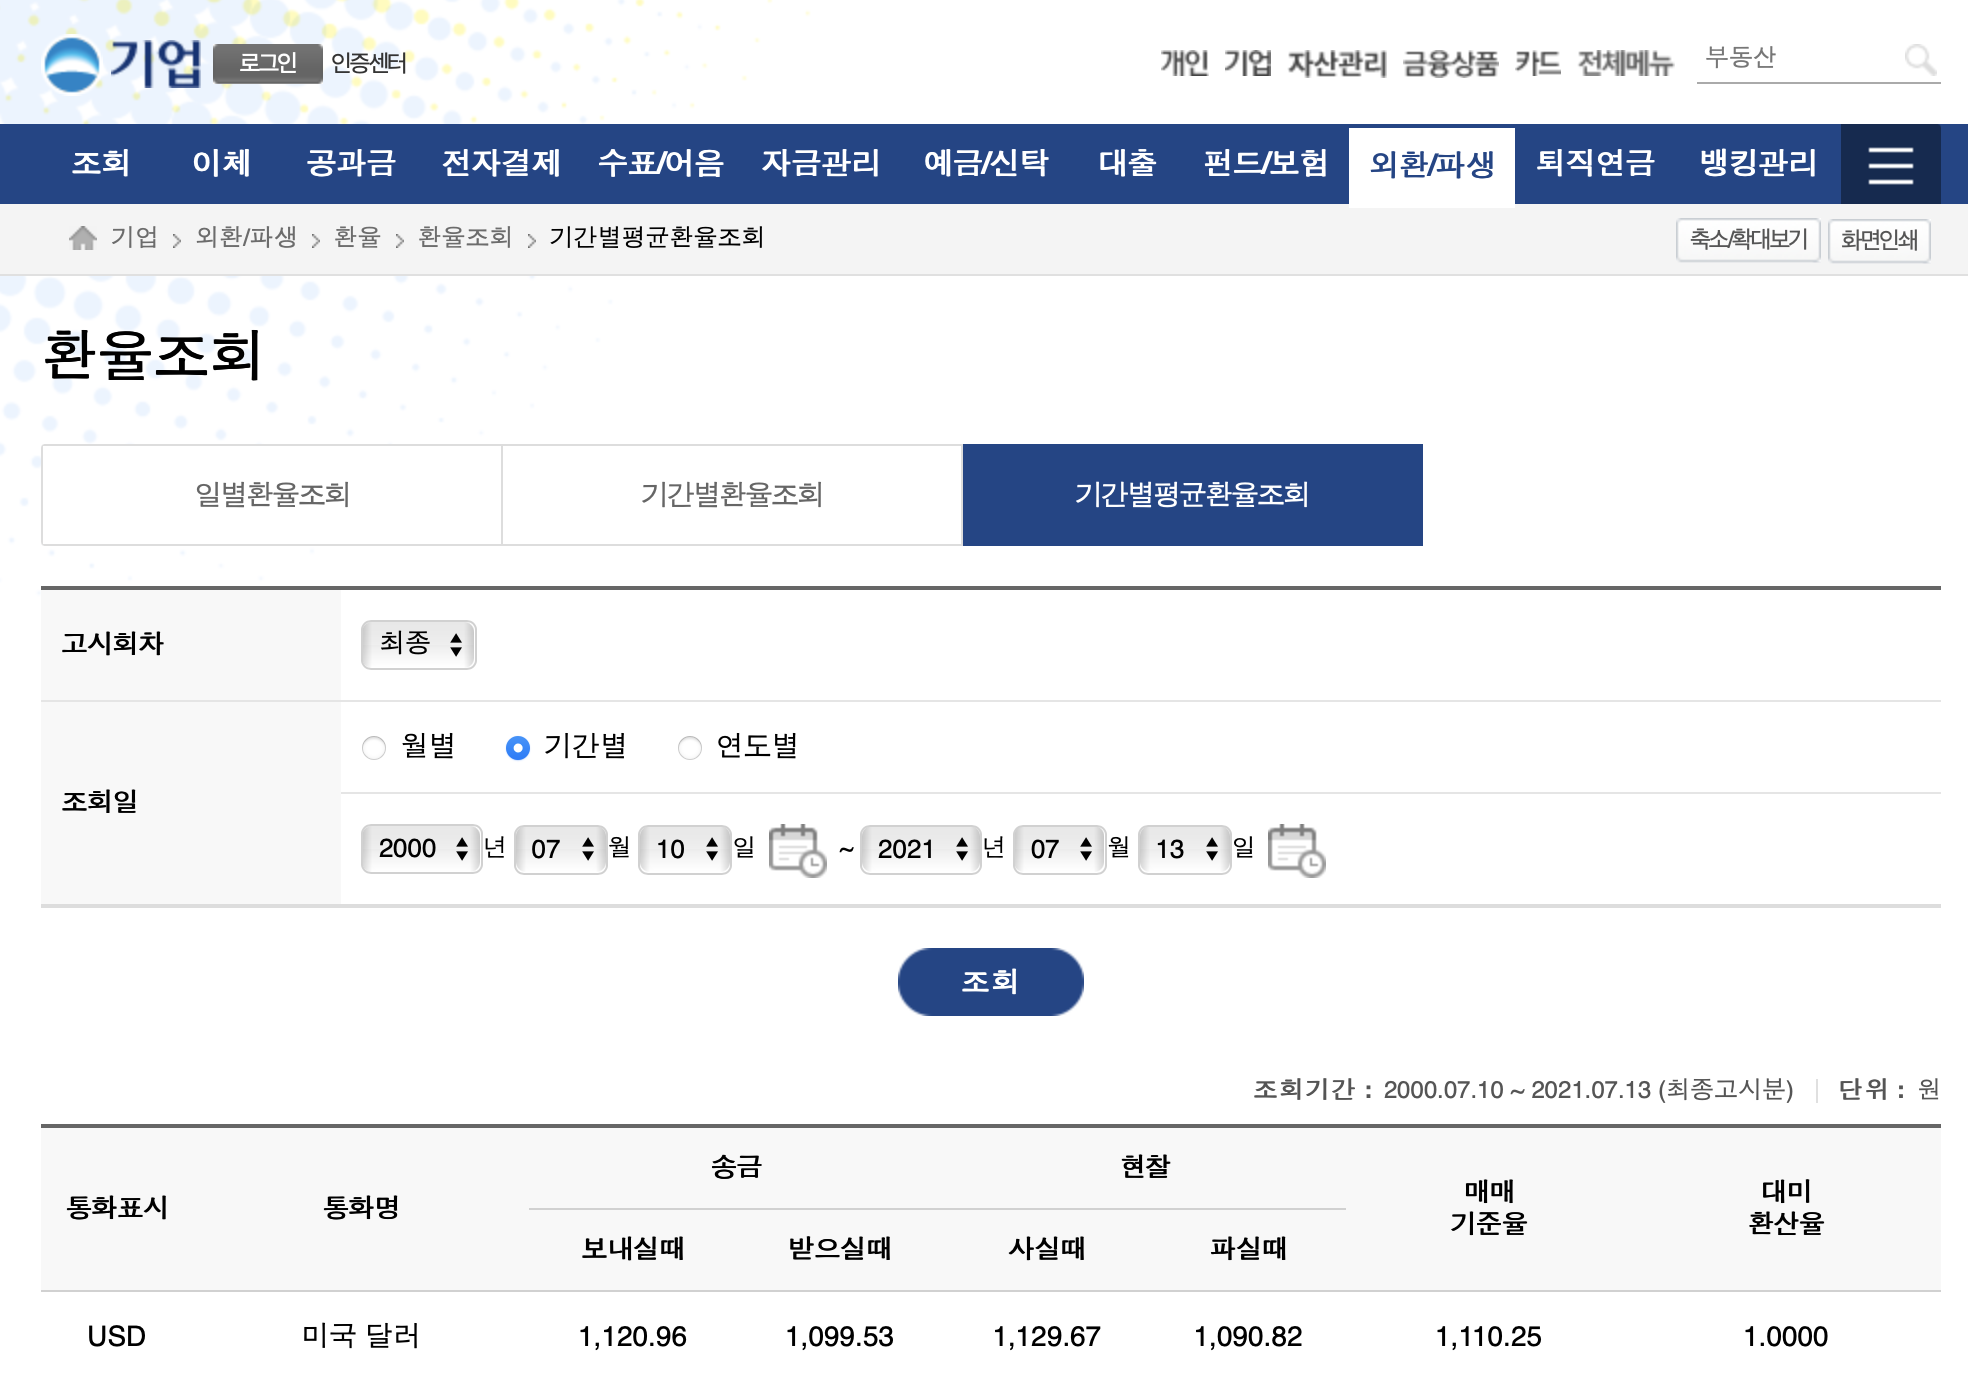Select the 연도별 radio option
Screen dimensions: 1968x1382
[x=689, y=748]
